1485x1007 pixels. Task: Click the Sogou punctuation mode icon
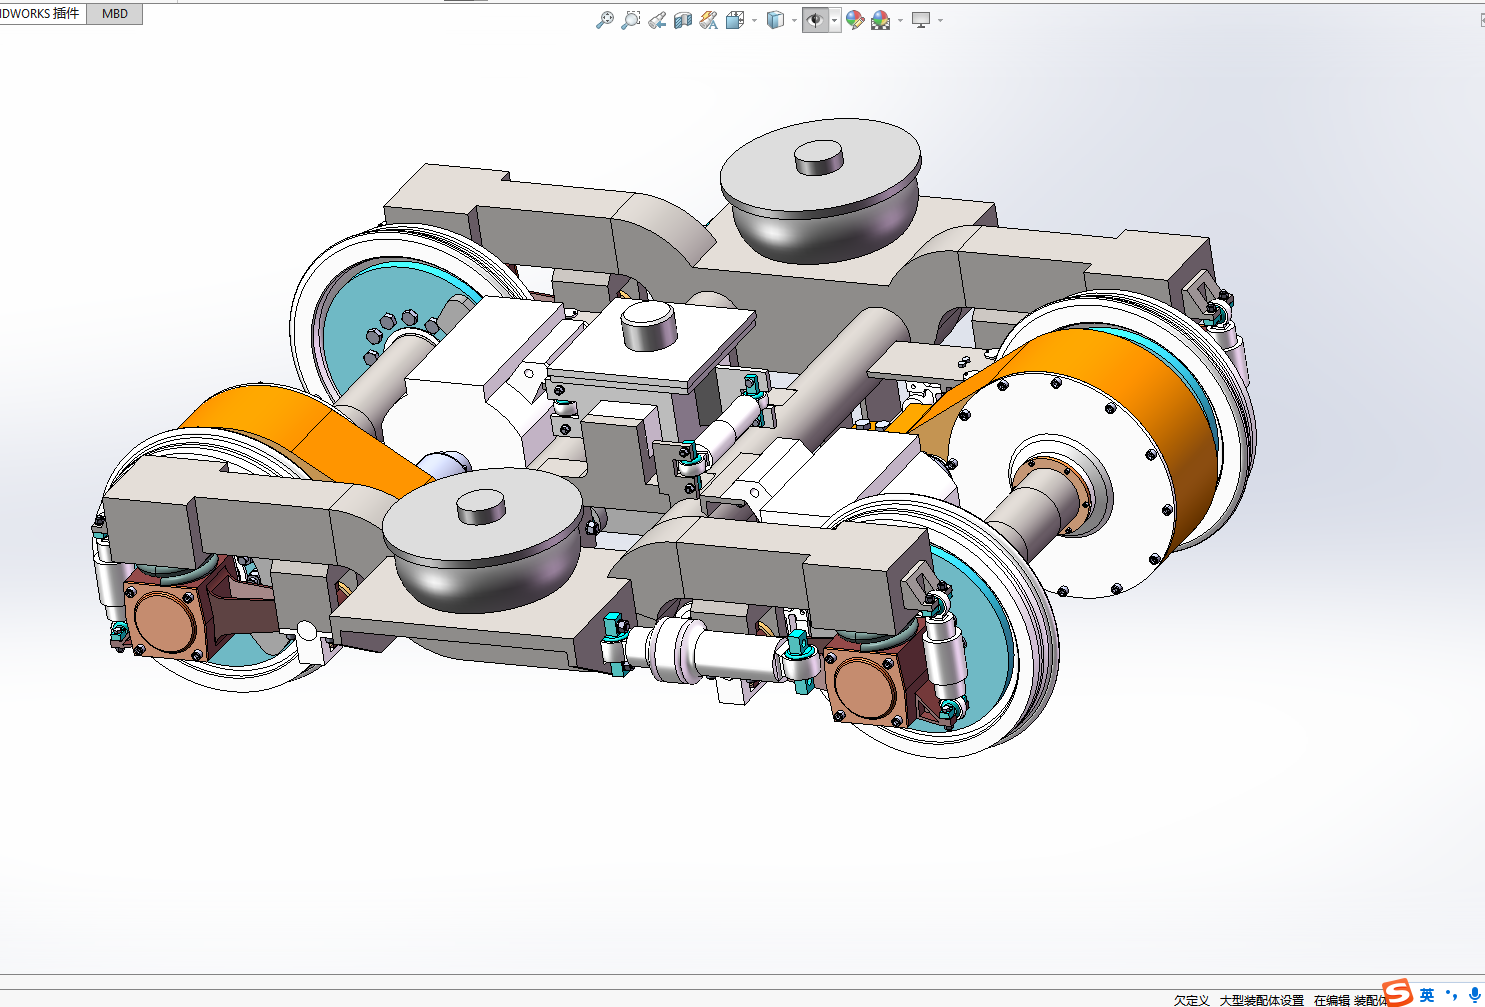point(1451,995)
